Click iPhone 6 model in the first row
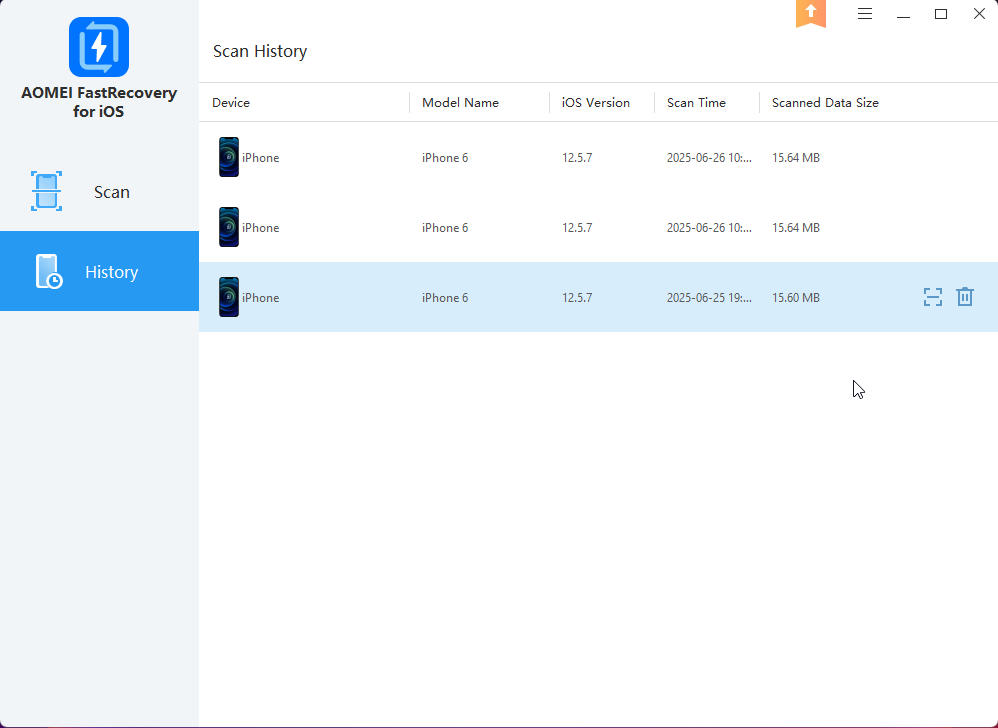Viewport: 998px width, 728px height. click(445, 158)
